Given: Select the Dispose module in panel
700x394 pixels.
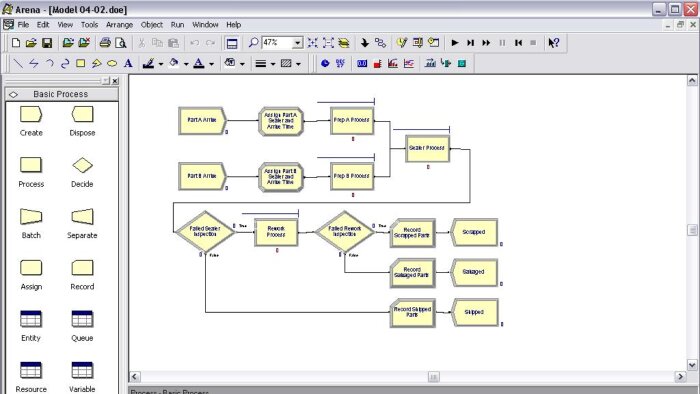Looking at the screenshot, I should tap(82, 121).
